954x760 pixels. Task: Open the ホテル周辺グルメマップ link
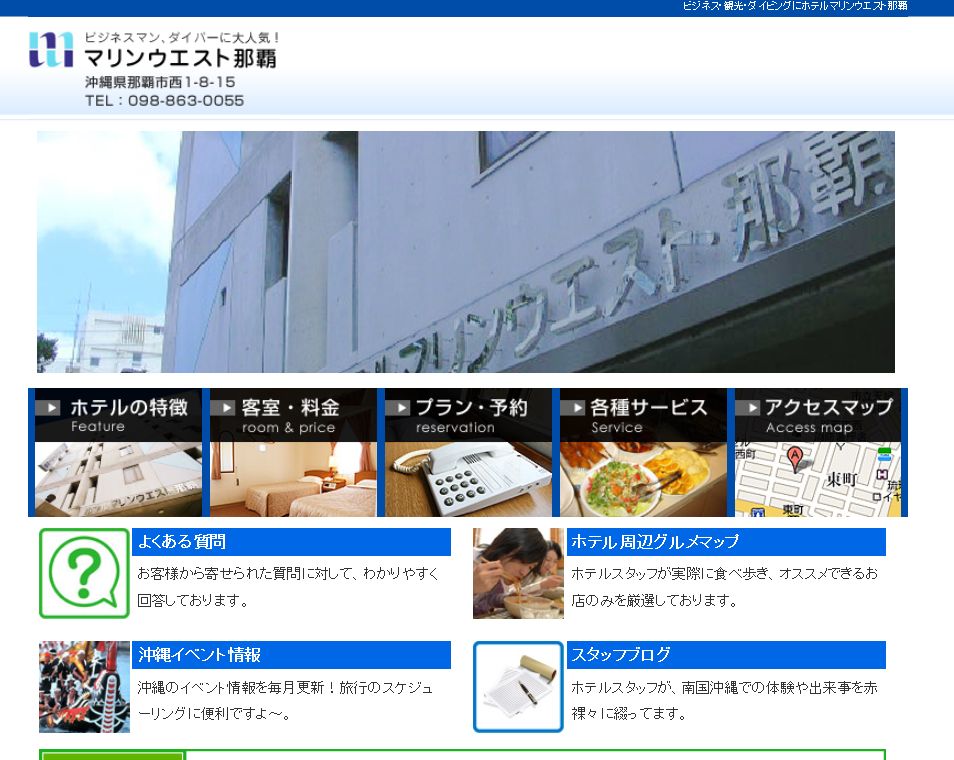coord(655,542)
